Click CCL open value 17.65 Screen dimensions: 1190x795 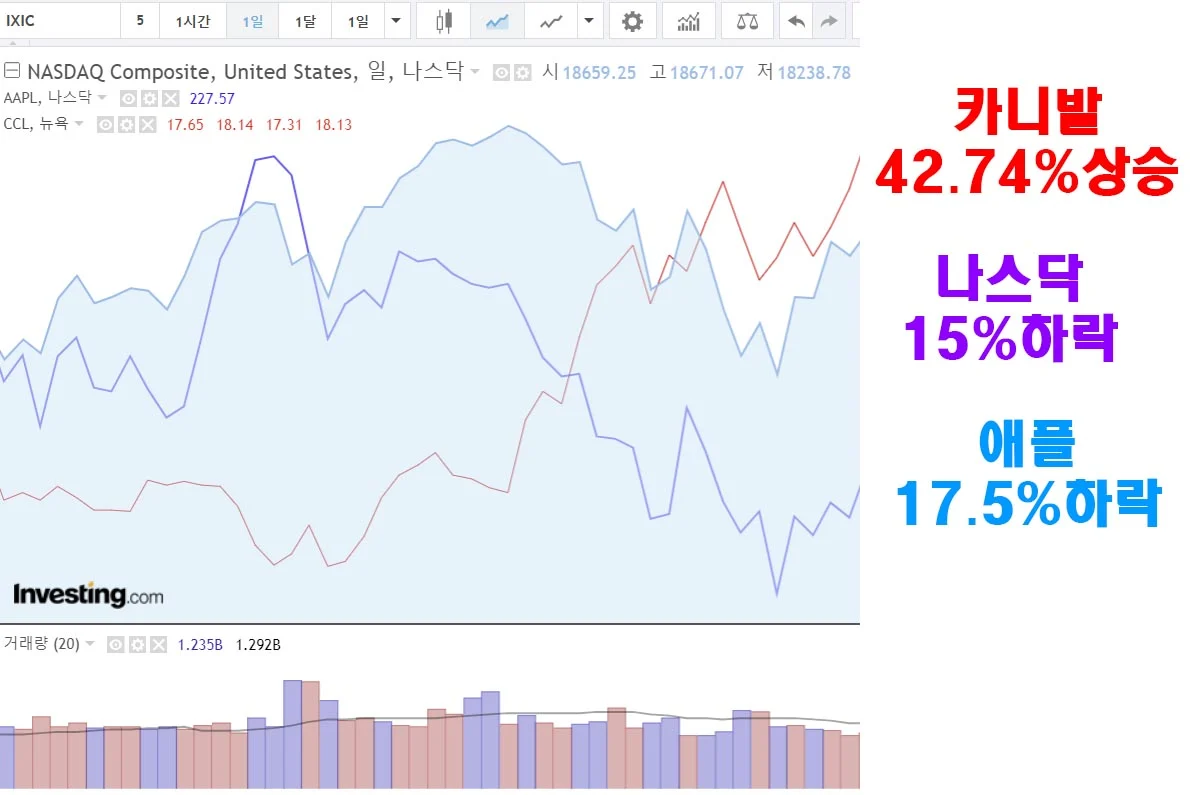pyautogui.click(x=185, y=125)
